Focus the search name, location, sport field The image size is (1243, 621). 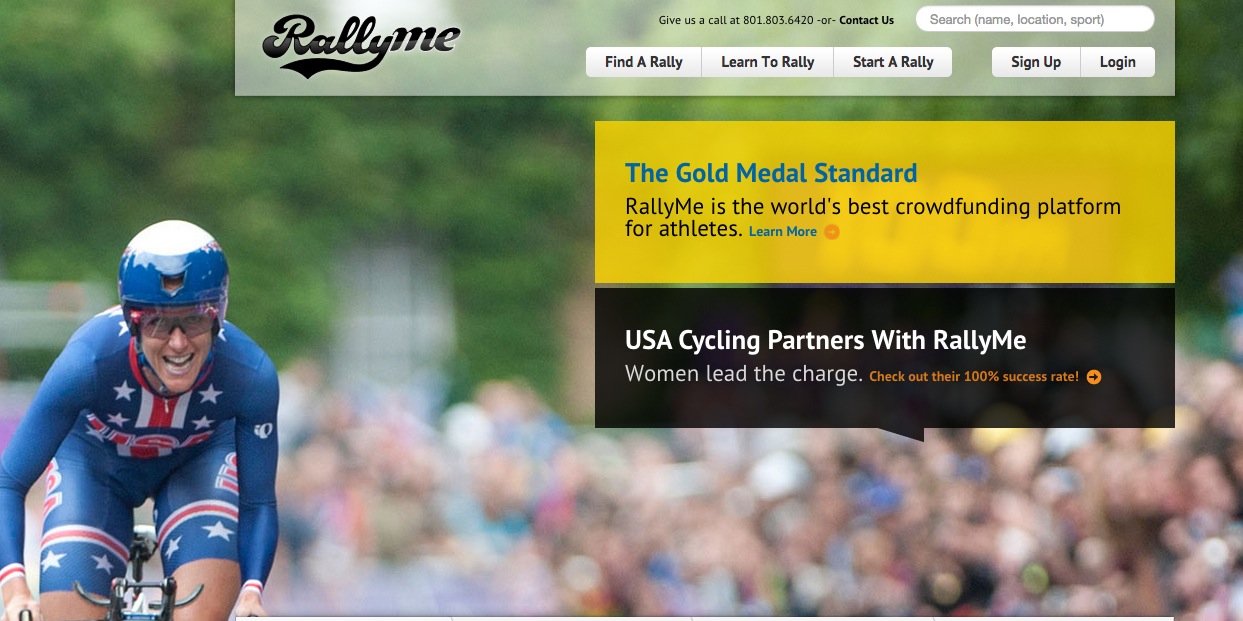tap(1035, 19)
